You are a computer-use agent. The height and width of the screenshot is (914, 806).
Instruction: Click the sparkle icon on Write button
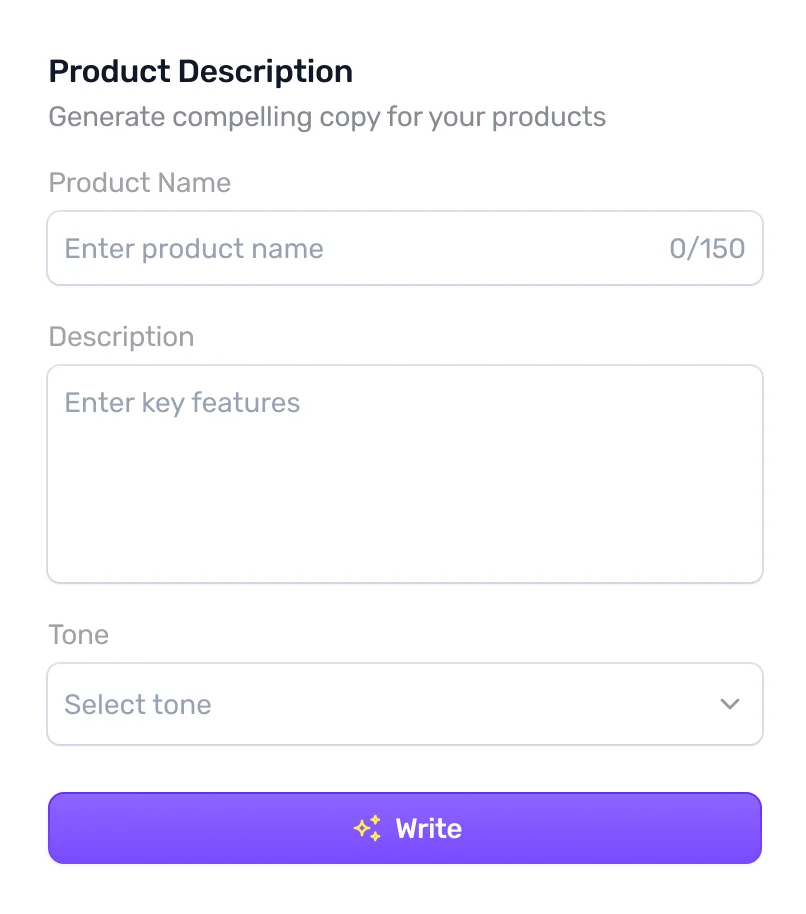click(x=367, y=828)
